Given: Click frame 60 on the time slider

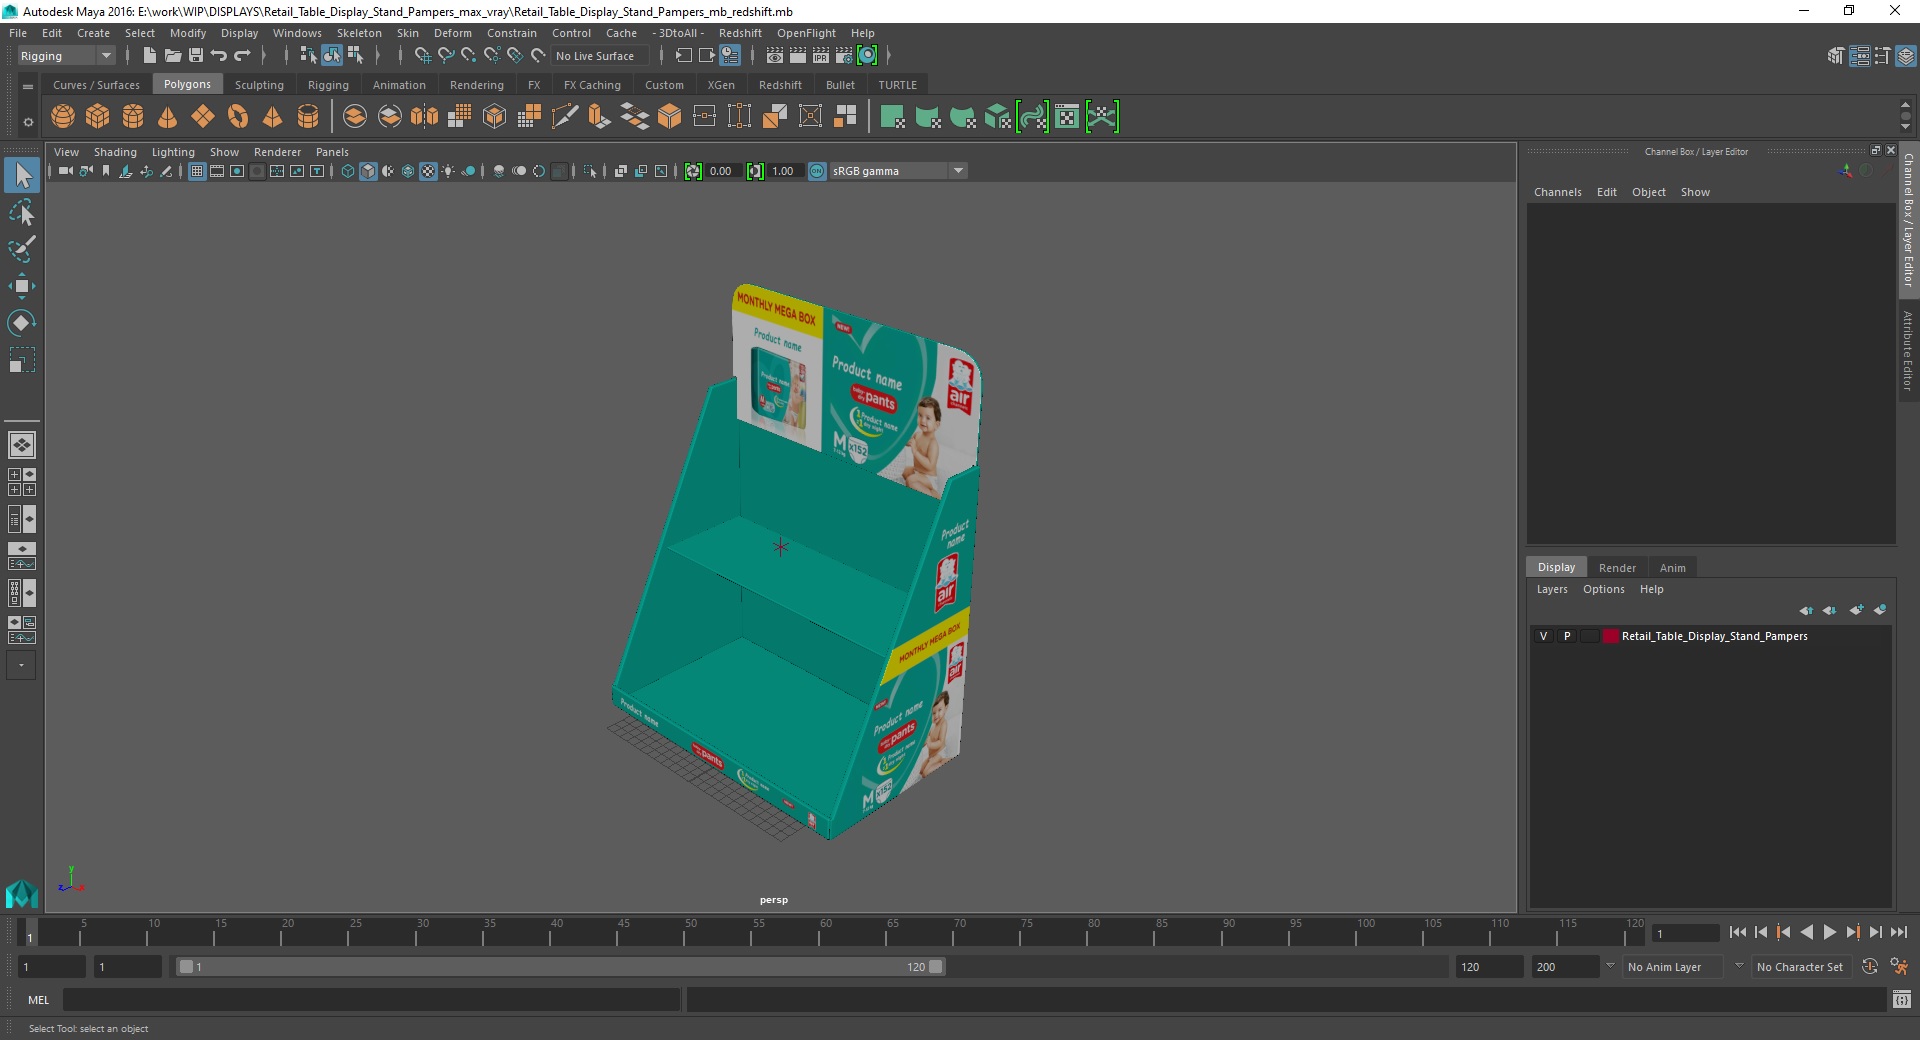Looking at the screenshot, I should click(x=825, y=933).
